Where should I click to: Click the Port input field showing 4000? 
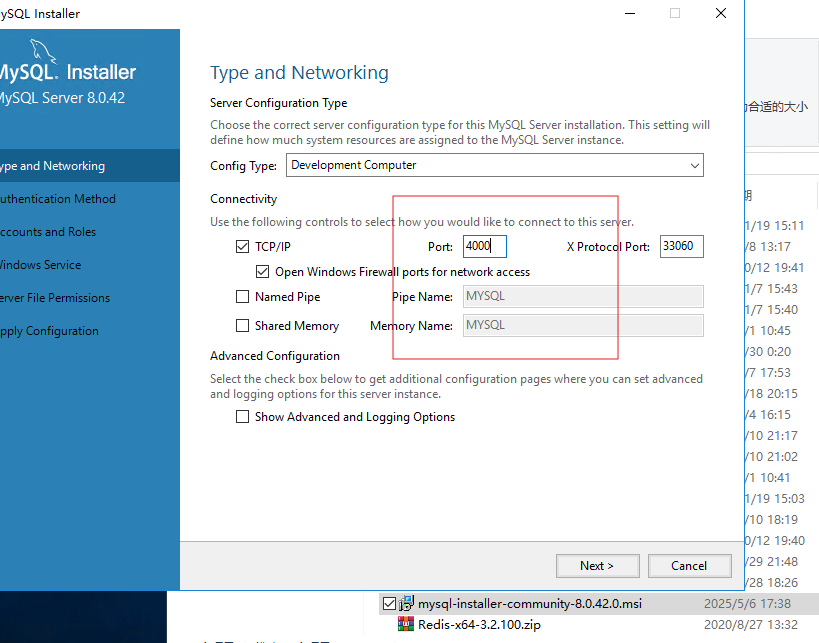tap(485, 246)
